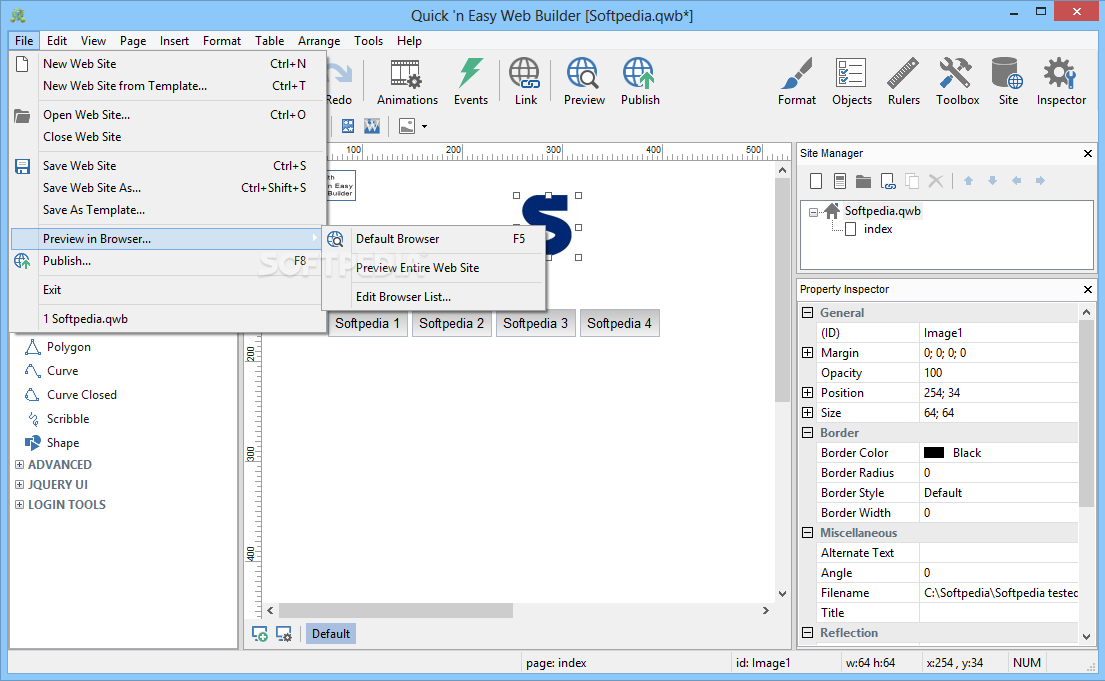Click the Publish toolbar icon
The height and width of the screenshot is (681, 1105).
[640, 82]
